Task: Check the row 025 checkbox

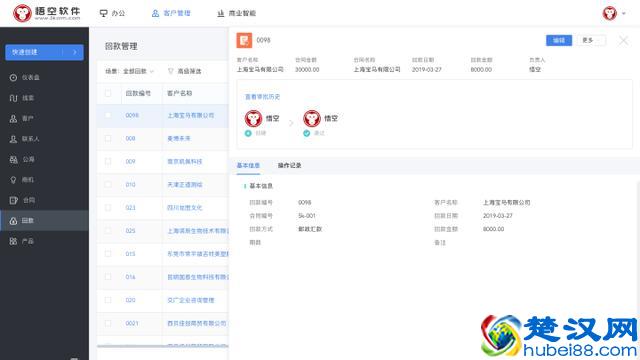Action: 108,231
